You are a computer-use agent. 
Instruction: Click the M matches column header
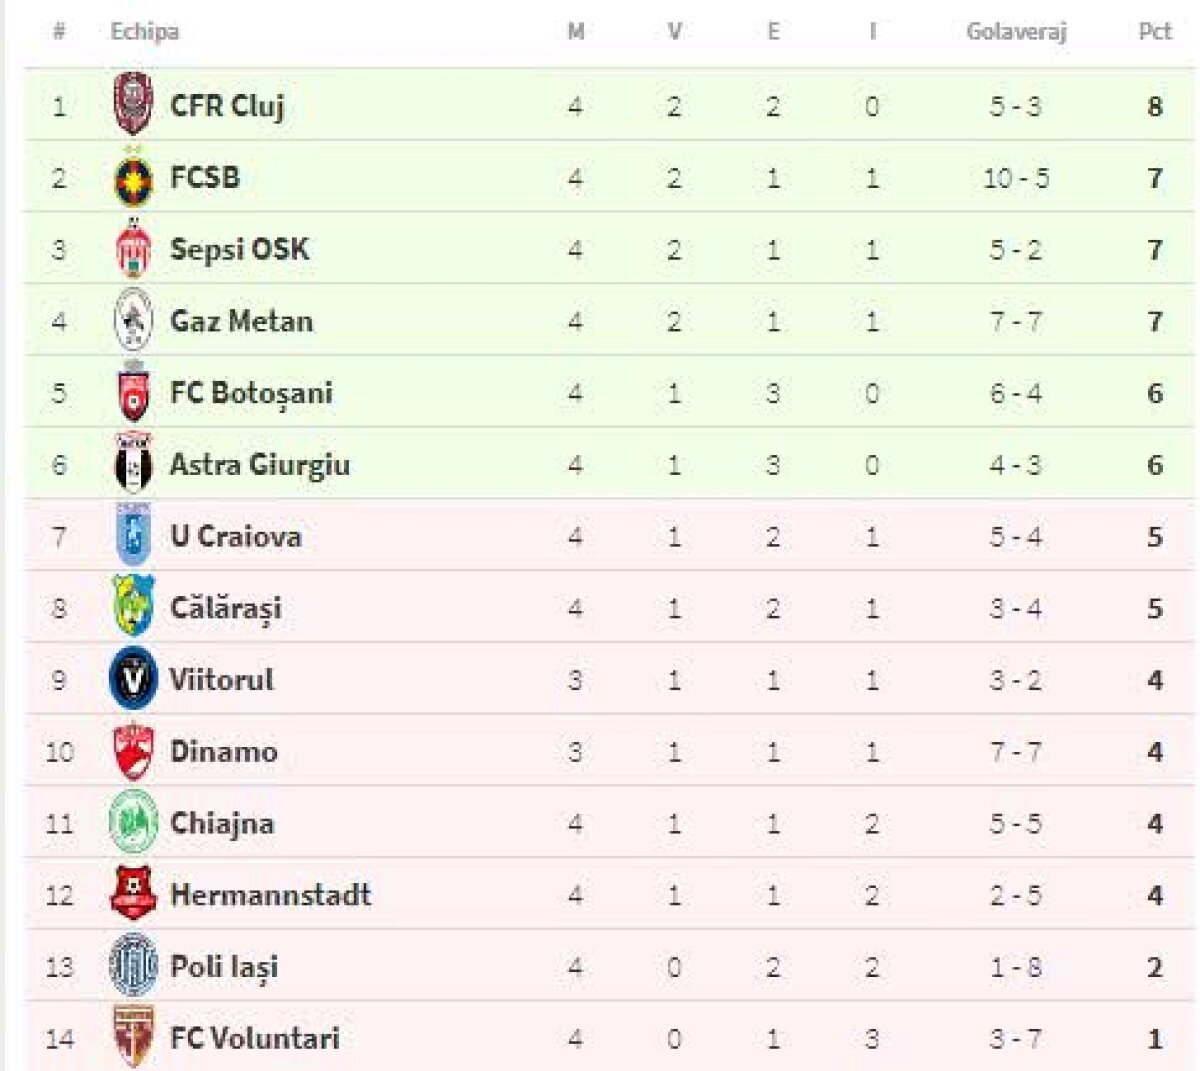575,31
